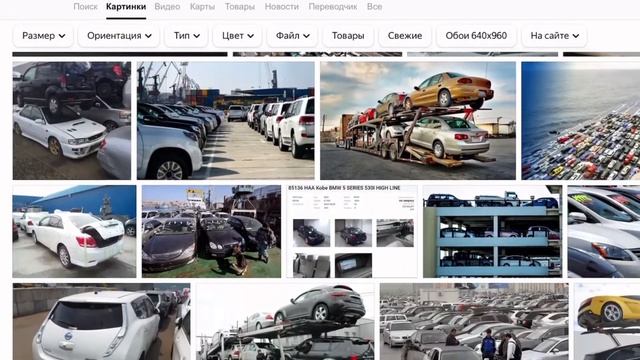Expand the Файл filter dropdown
The width and height of the screenshot is (640, 360).
click(292, 36)
